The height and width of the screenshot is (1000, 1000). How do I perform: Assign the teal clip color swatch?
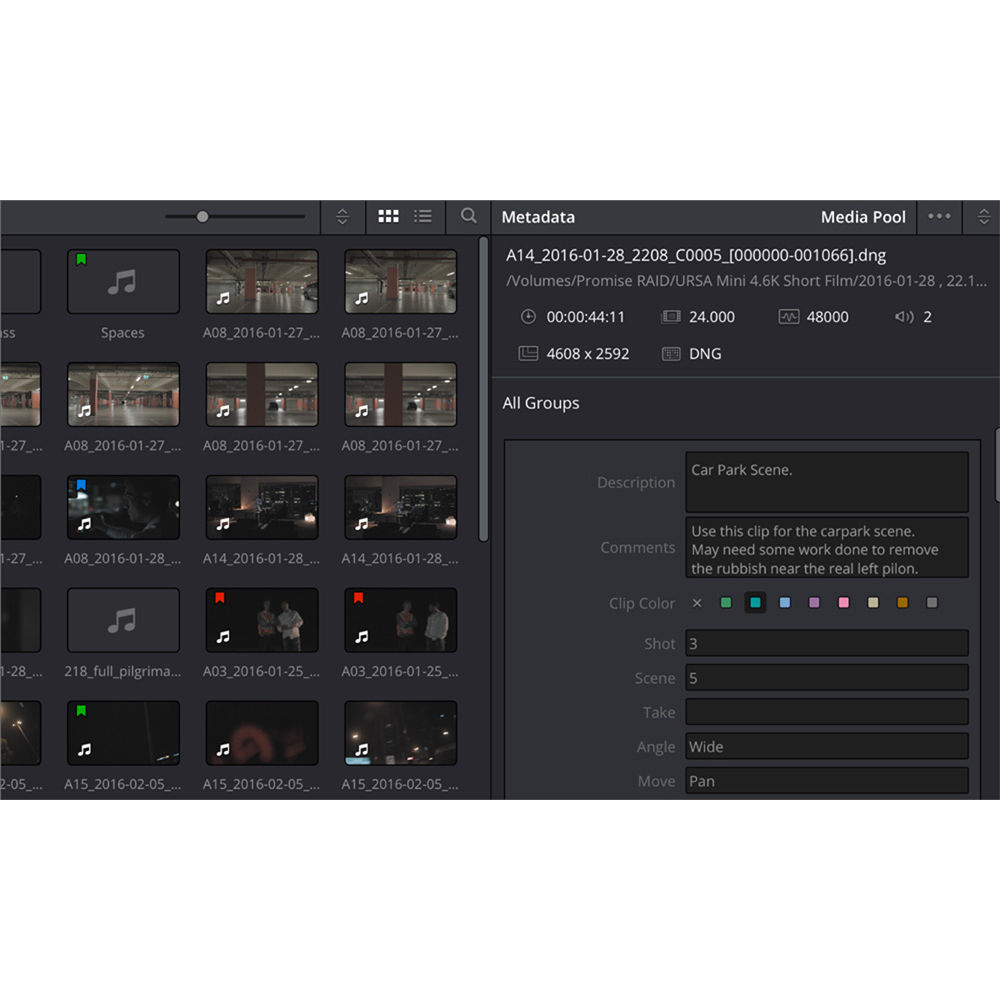pyautogui.click(x=755, y=603)
